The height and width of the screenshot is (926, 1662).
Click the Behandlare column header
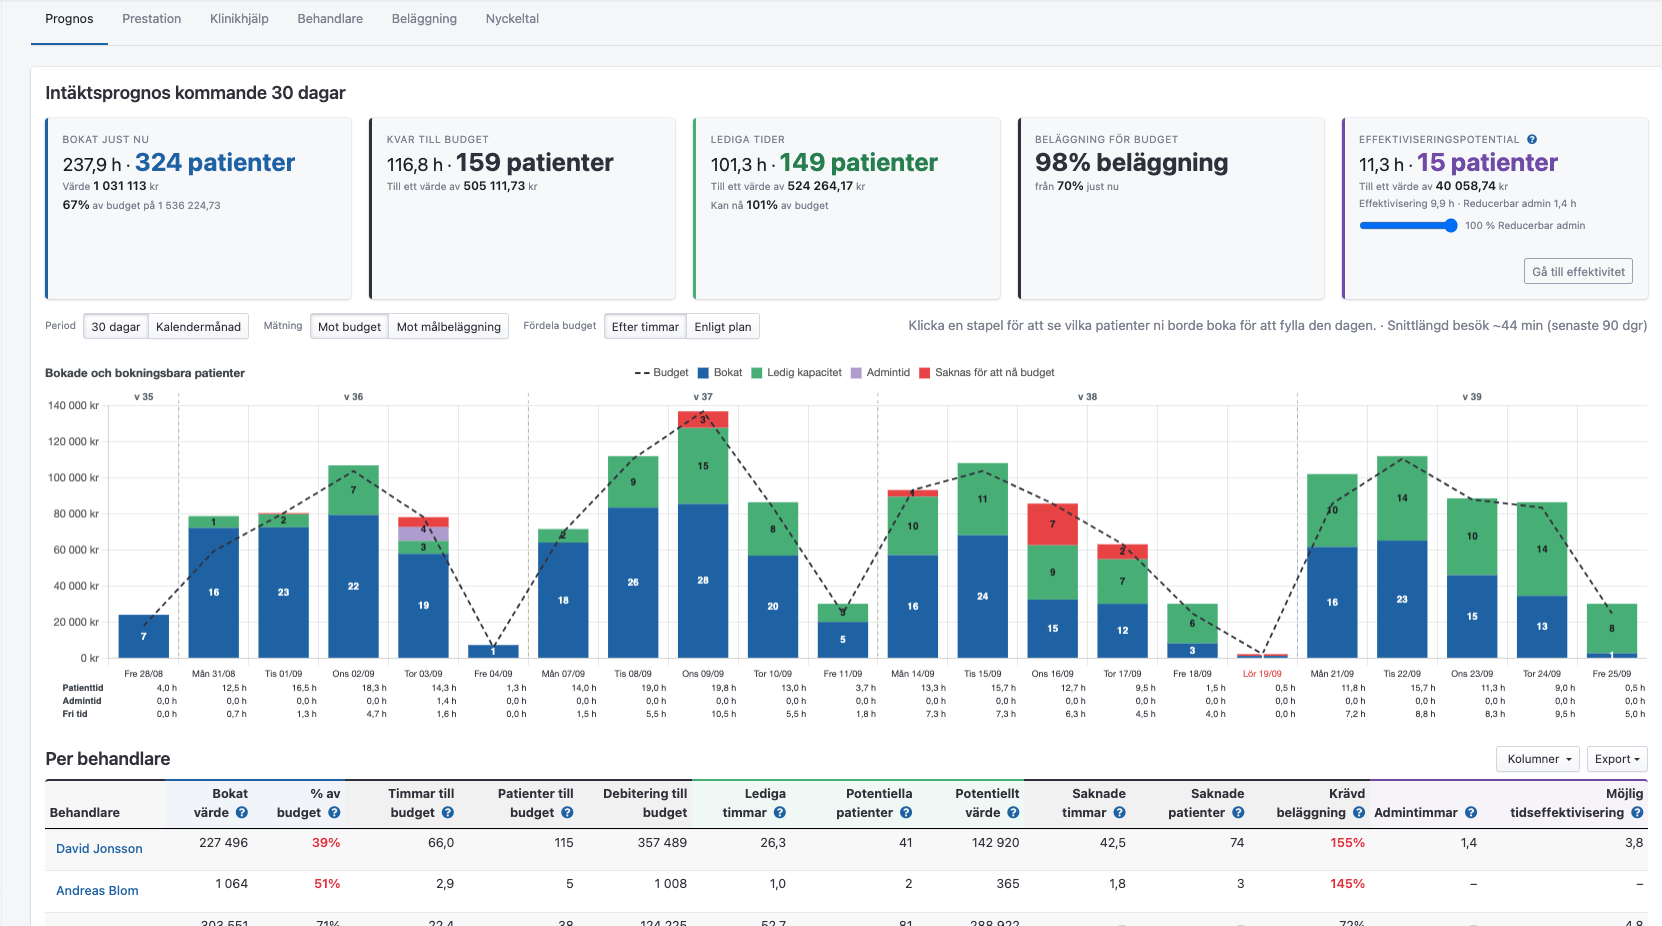[x=85, y=813]
